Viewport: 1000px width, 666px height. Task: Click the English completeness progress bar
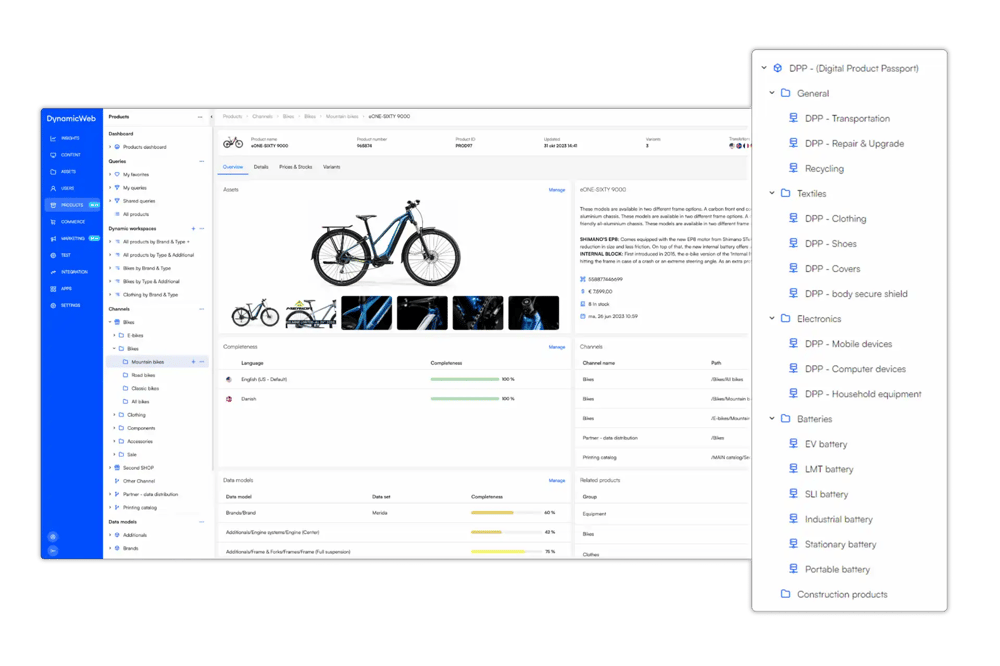(x=464, y=380)
